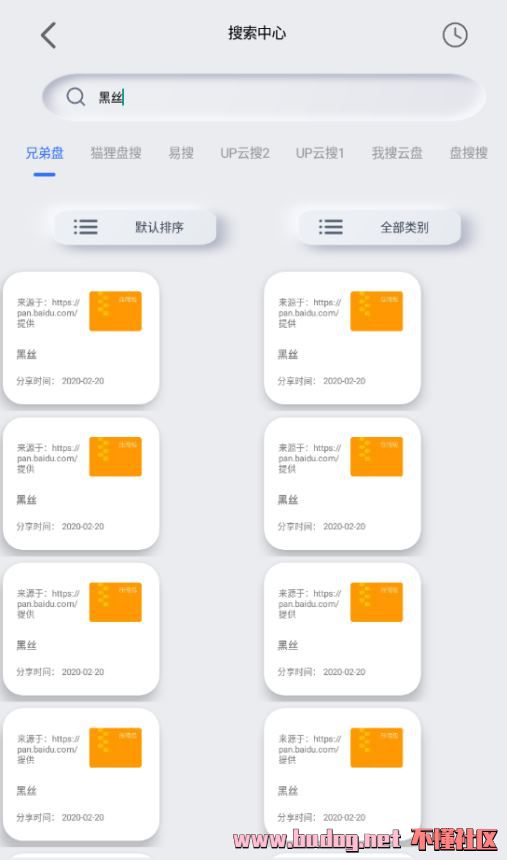Open the 默认排序 sort dropdown
This screenshot has height=860, width=507.
point(135,227)
